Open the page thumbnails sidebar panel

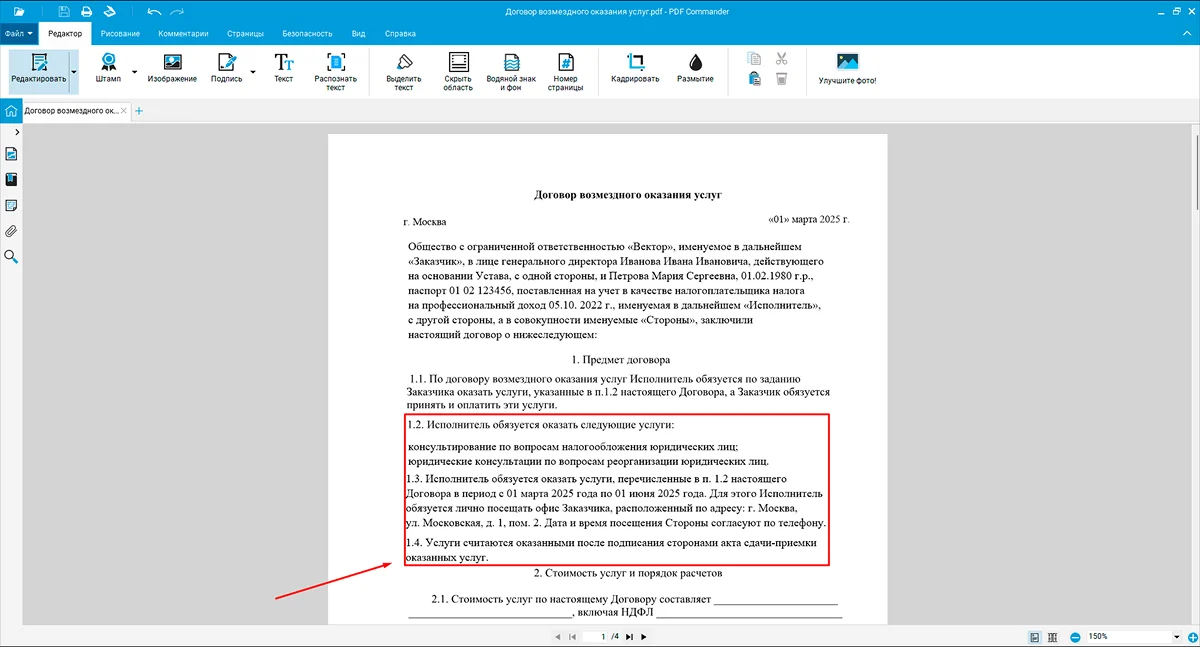tap(11, 154)
